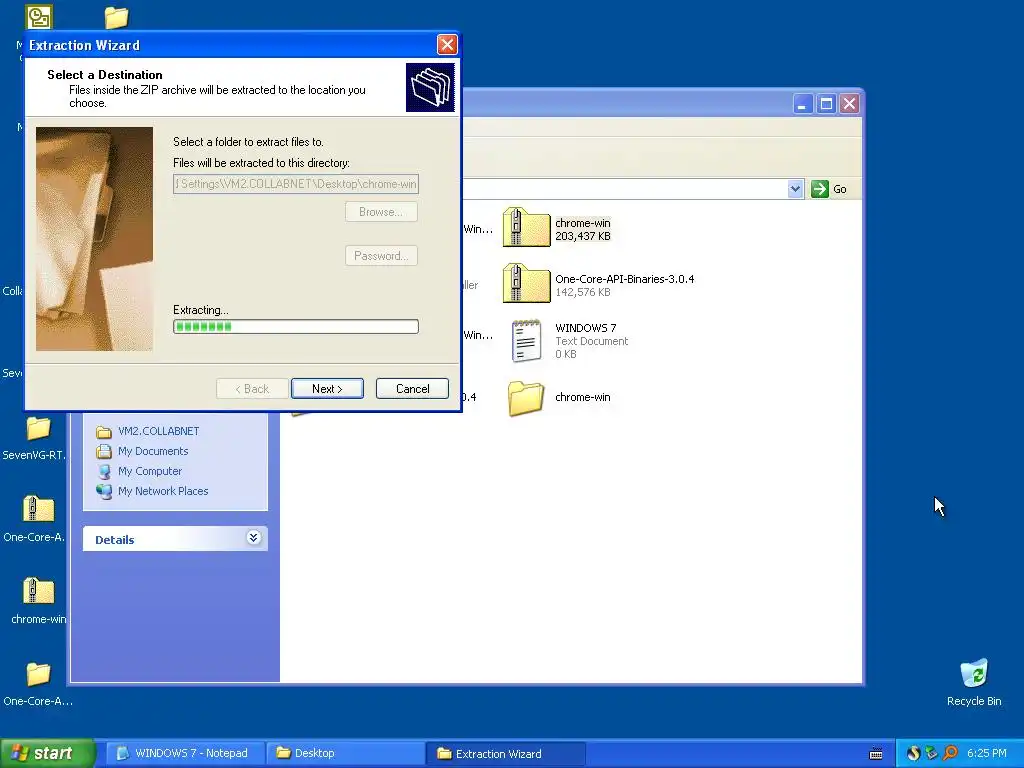Switch to WINDOWS 7 - Notepad taskbar button
This screenshot has width=1024, height=768.
185,753
